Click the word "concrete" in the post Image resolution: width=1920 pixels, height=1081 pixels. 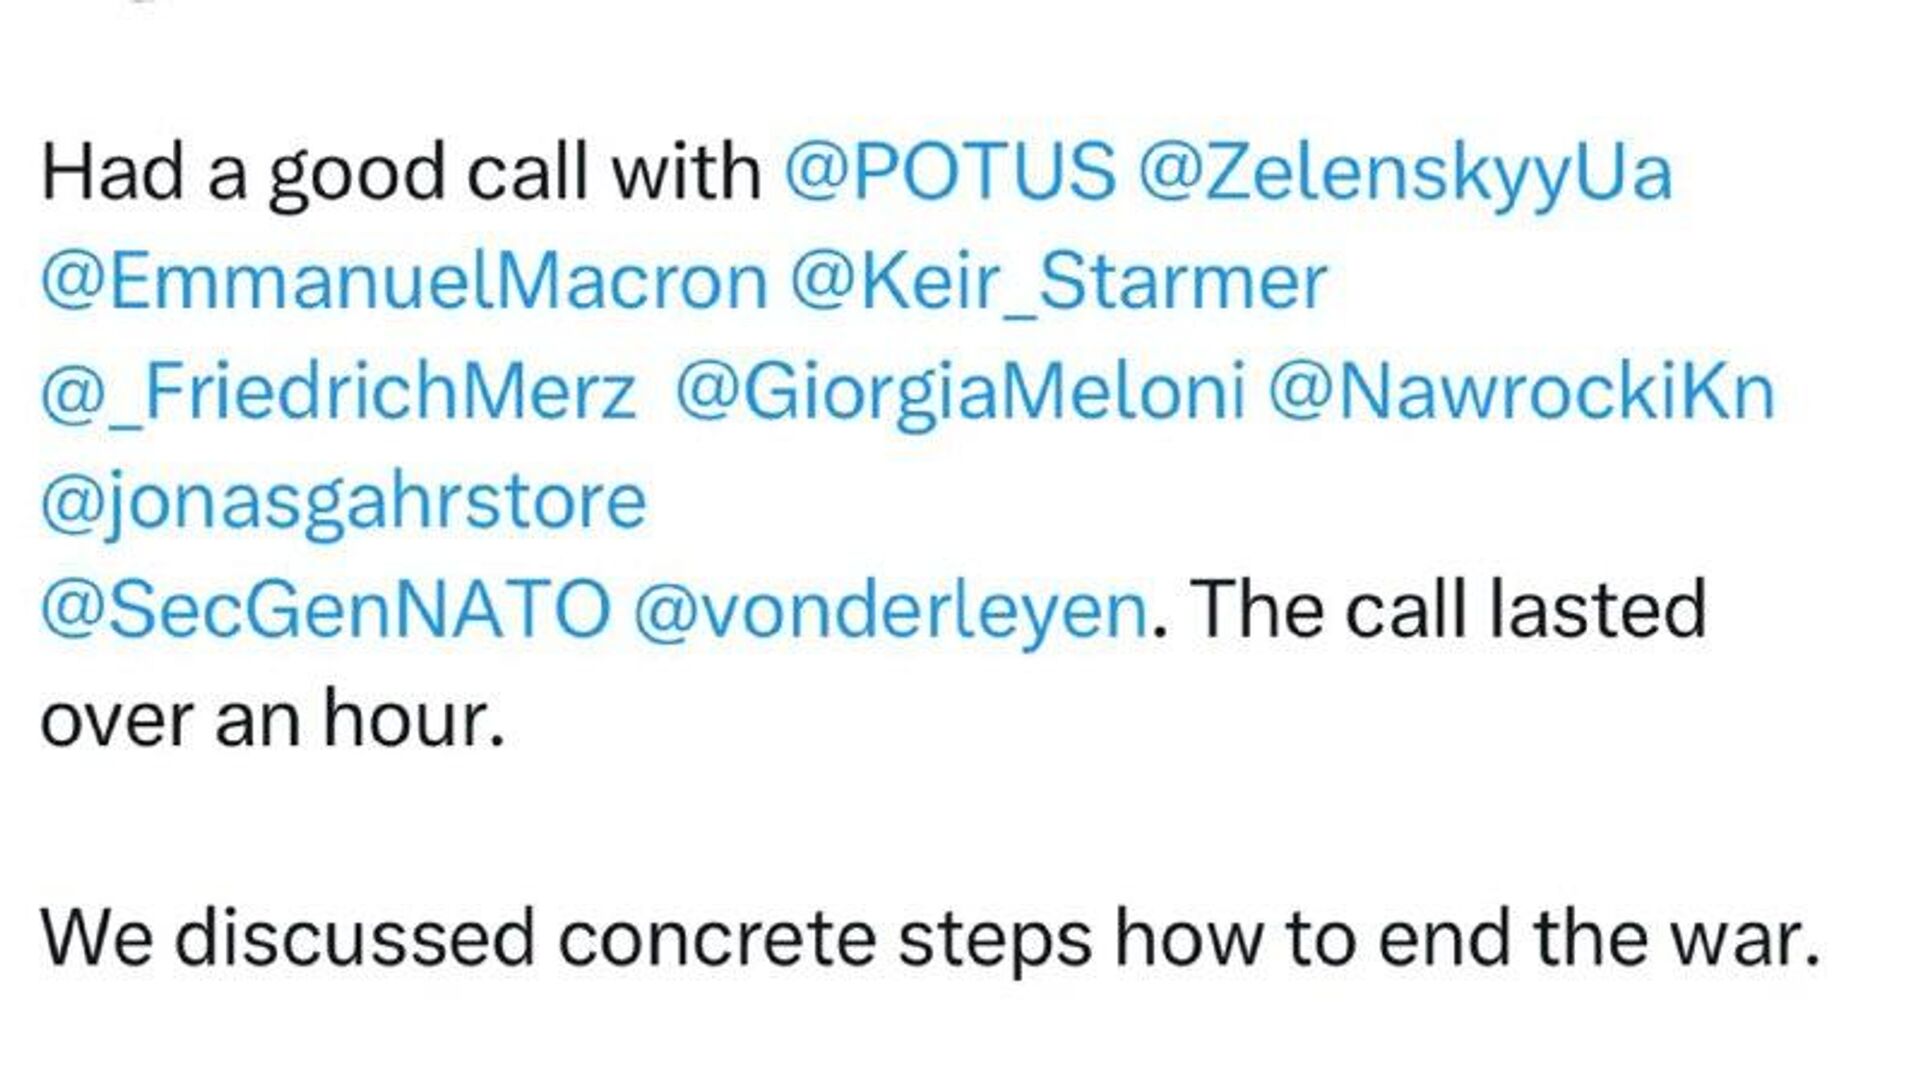coord(716,938)
